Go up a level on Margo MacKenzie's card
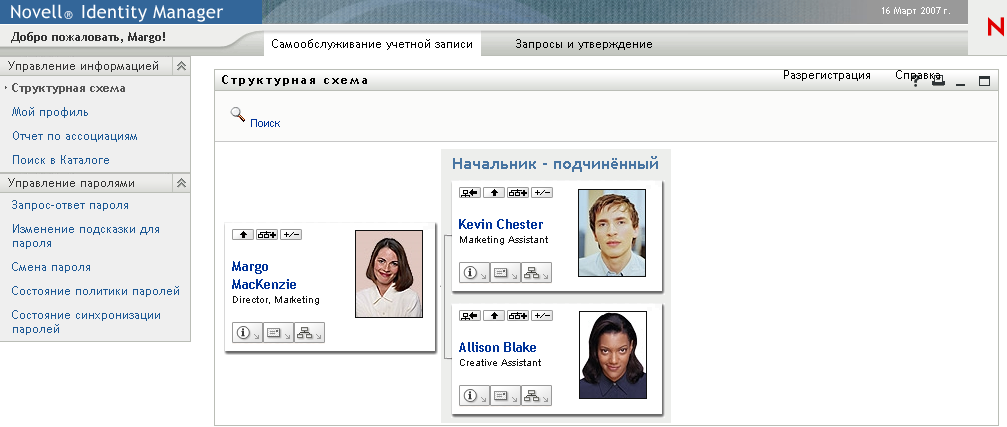 pos(243,235)
